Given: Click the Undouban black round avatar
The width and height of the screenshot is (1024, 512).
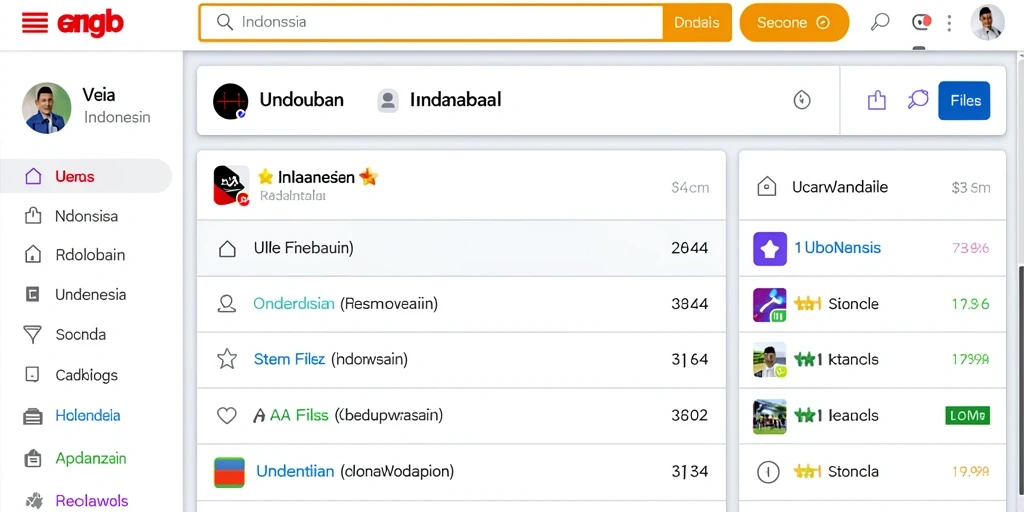Looking at the screenshot, I should [231, 101].
